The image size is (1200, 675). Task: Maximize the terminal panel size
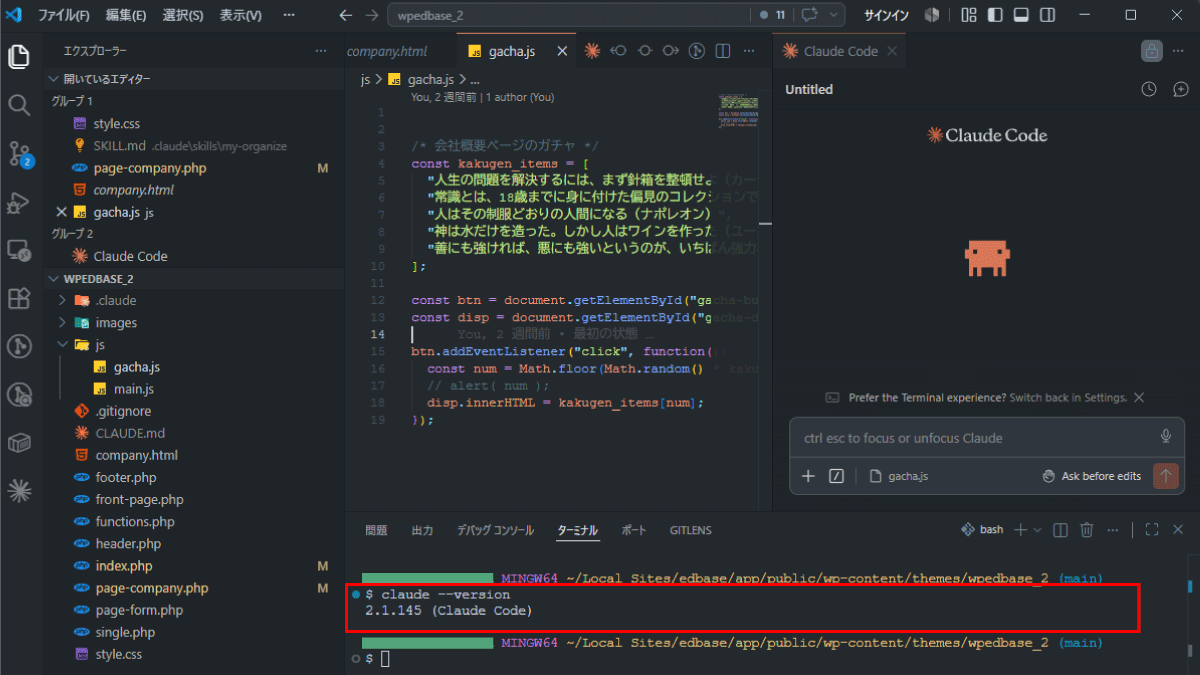(1151, 530)
